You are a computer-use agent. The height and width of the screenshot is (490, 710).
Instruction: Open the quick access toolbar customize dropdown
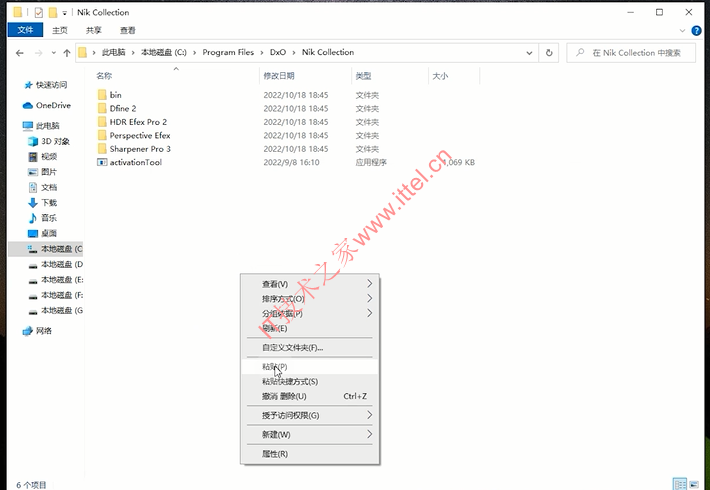pyautogui.click(x=64, y=13)
